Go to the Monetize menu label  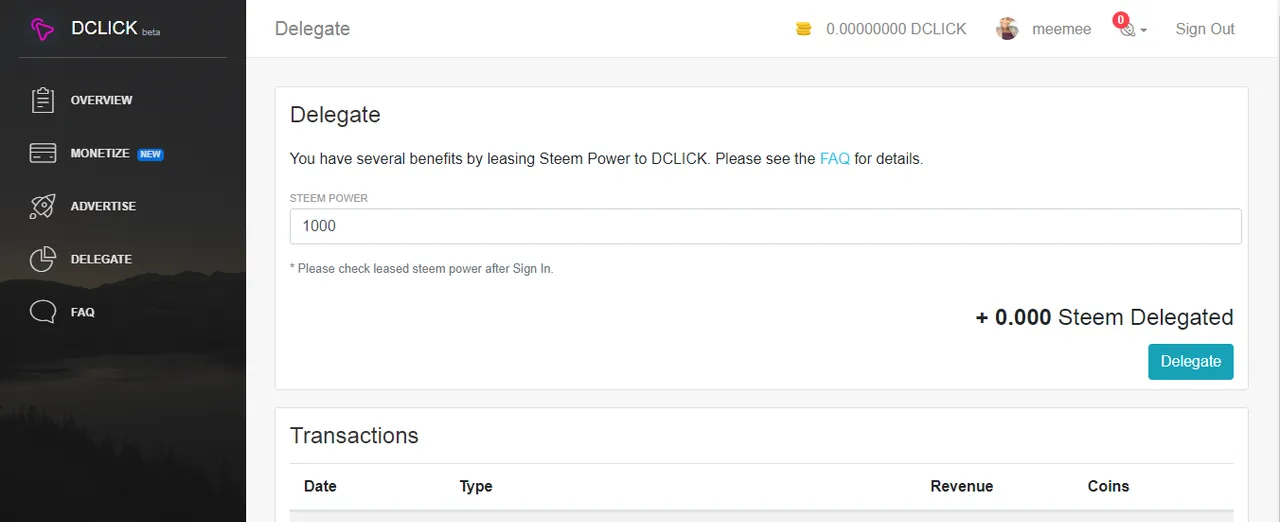coord(100,153)
